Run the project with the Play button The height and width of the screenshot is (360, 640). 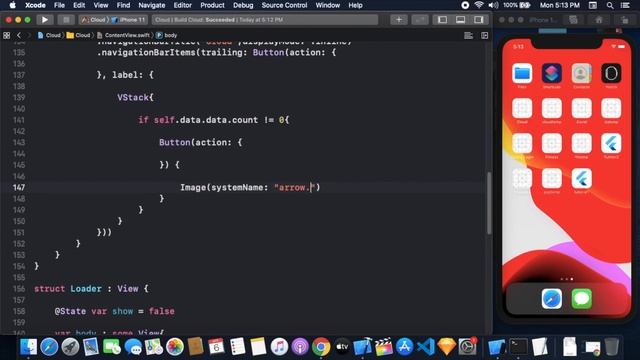tap(44, 20)
